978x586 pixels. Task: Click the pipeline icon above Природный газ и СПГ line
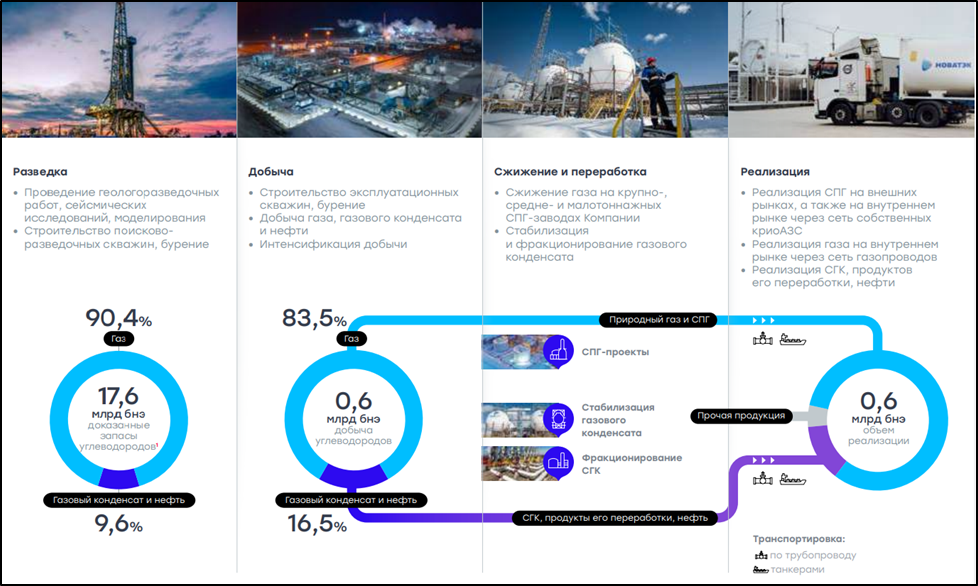coord(762,340)
